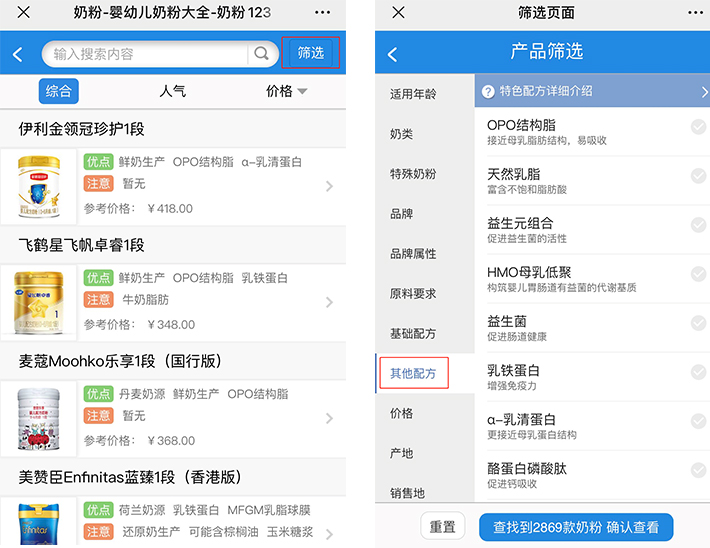Screen dimensions: 710x548
Task: Click the 筛选 button
Action: 311,53
